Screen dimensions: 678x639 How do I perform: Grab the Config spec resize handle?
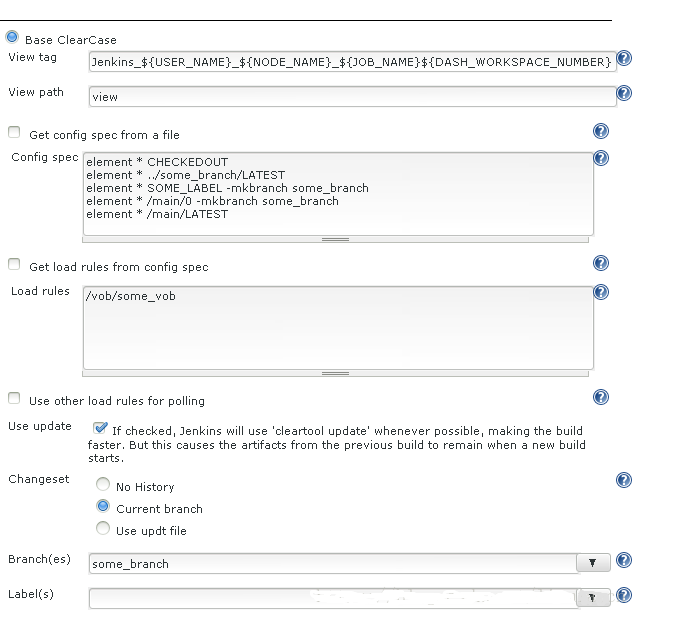click(x=336, y=239)
